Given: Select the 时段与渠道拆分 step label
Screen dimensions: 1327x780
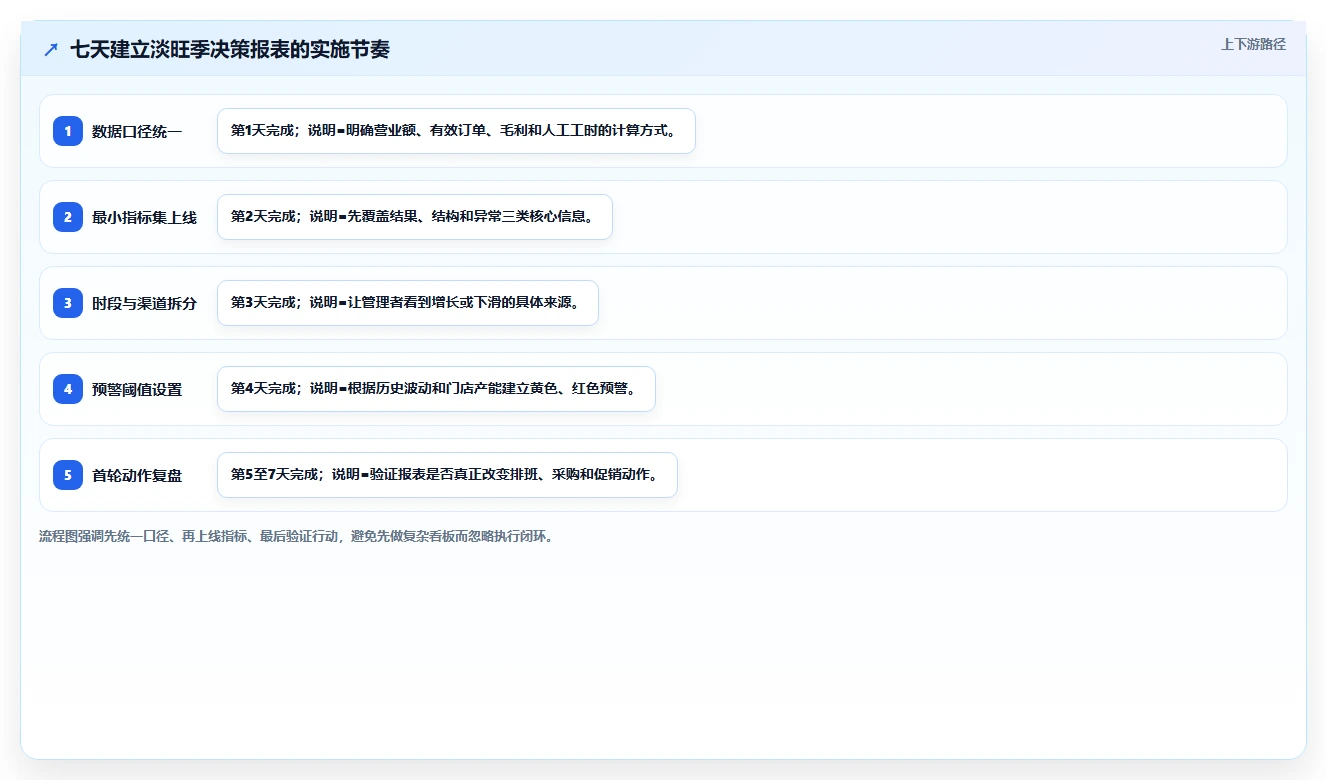Looking at the screenshot, I should [144, 303].
